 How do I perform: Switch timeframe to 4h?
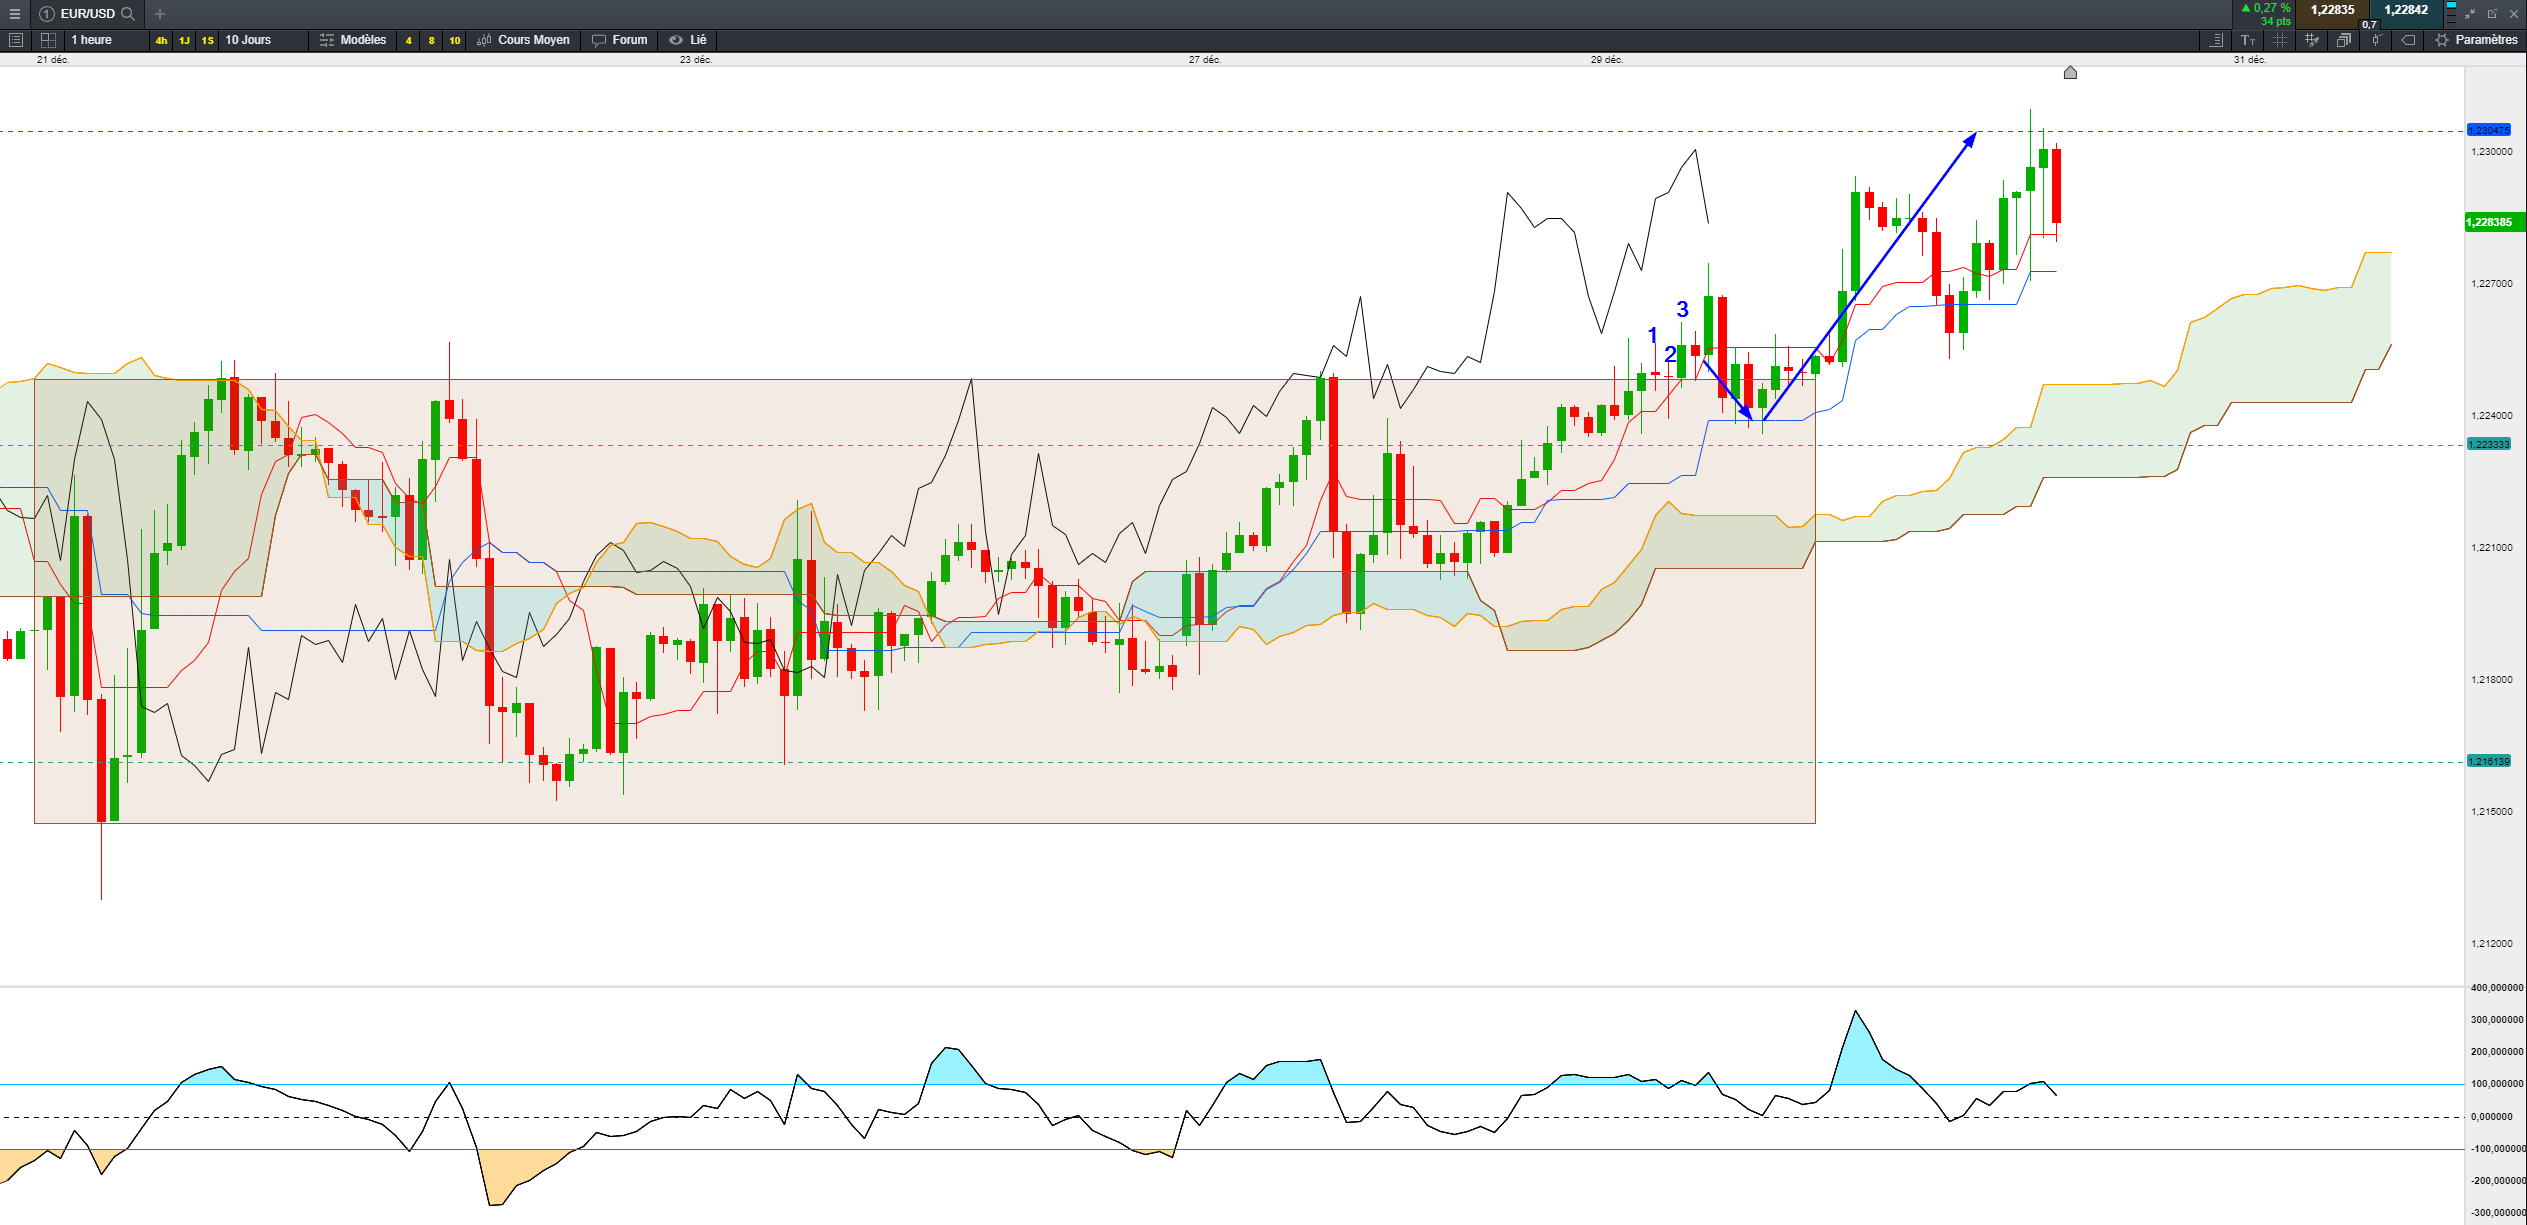(x=161, y=40)
